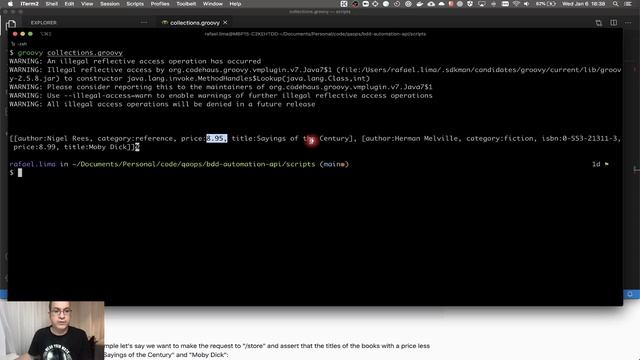Screen dimensions: 640x360
Task: Click the main git branch indicator
Action: [x=334, y=164]
